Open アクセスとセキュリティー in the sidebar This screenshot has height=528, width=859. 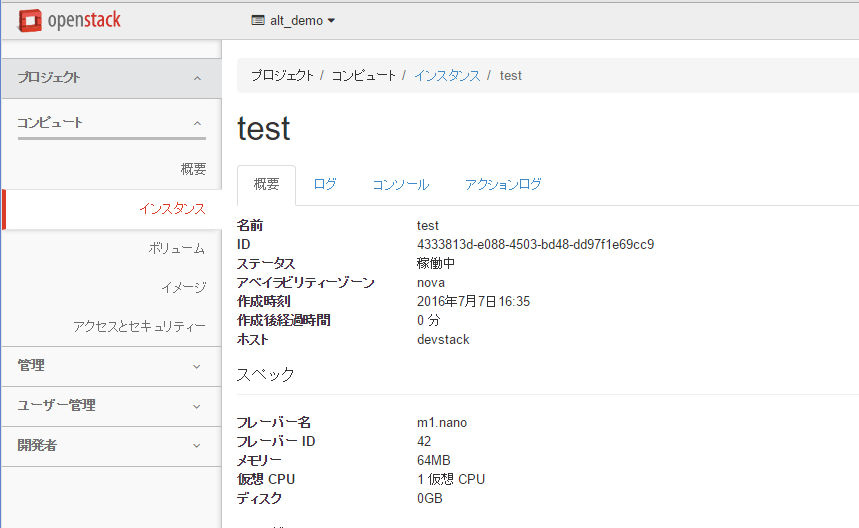(x=139, y=327)
